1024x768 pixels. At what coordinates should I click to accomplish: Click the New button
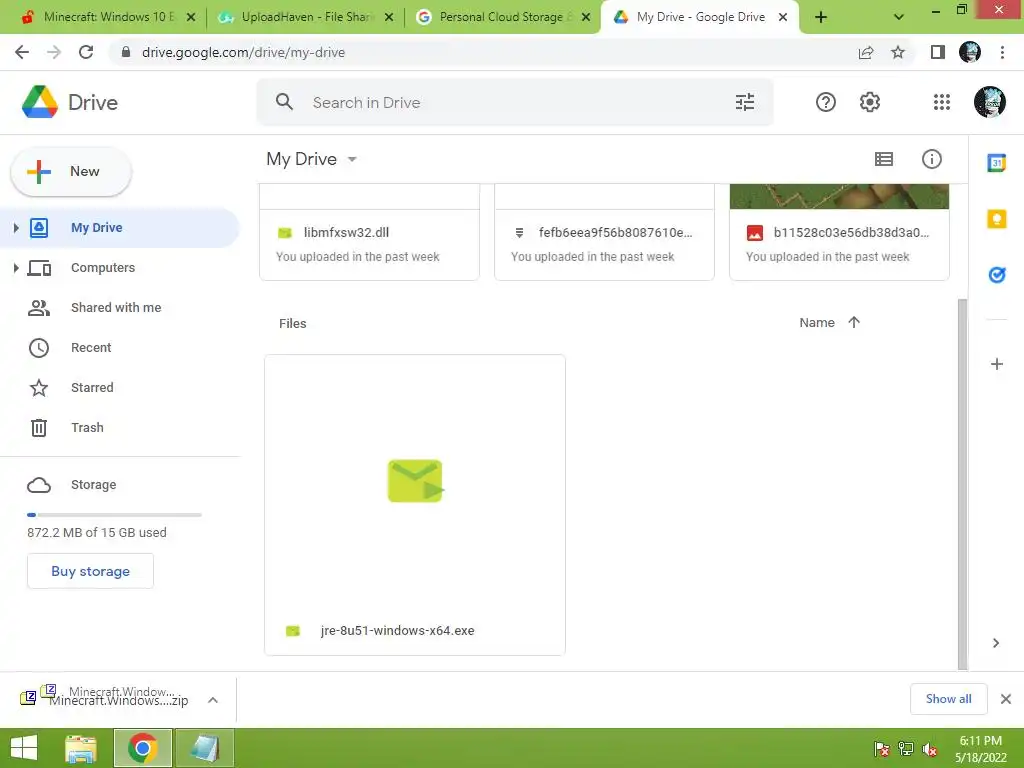71,171
